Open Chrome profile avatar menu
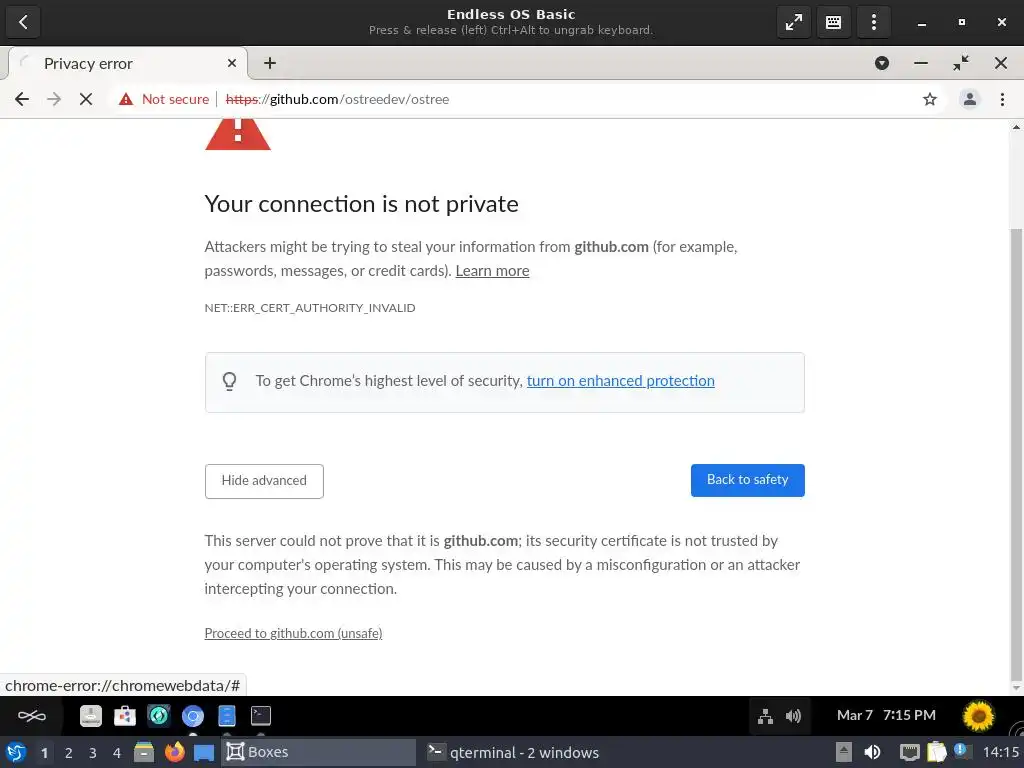The image size is (1024, 768). (970, 99)
